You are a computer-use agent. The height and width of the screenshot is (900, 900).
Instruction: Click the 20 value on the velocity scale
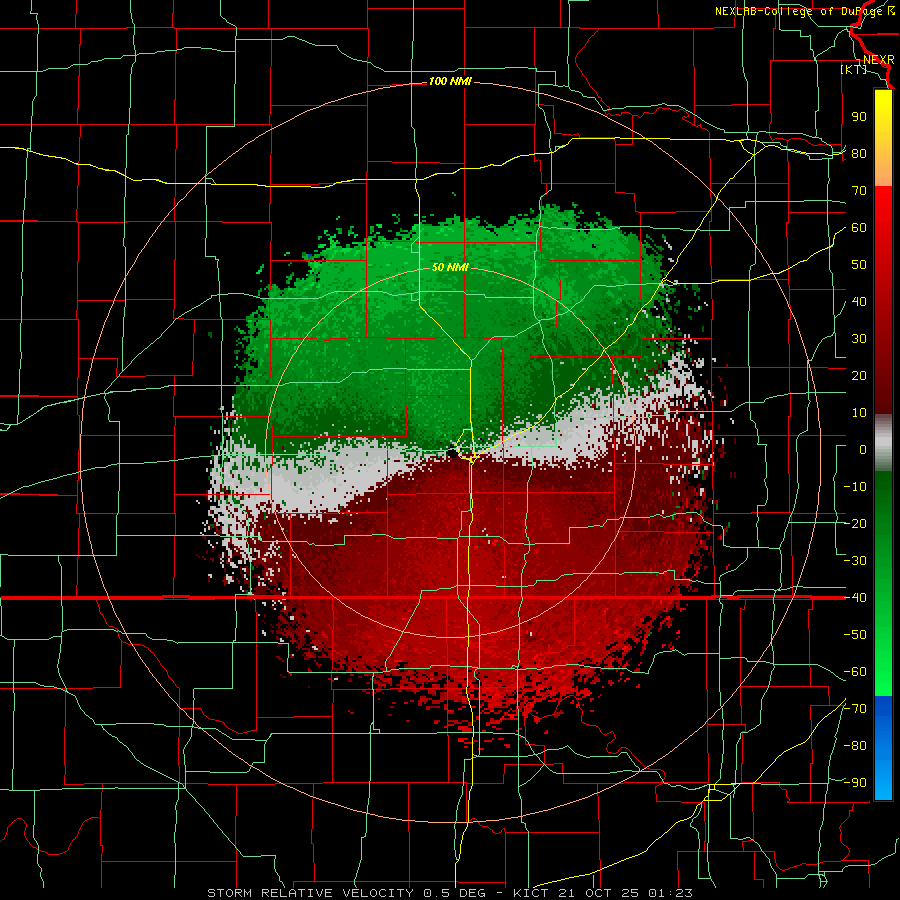[859, 376]
